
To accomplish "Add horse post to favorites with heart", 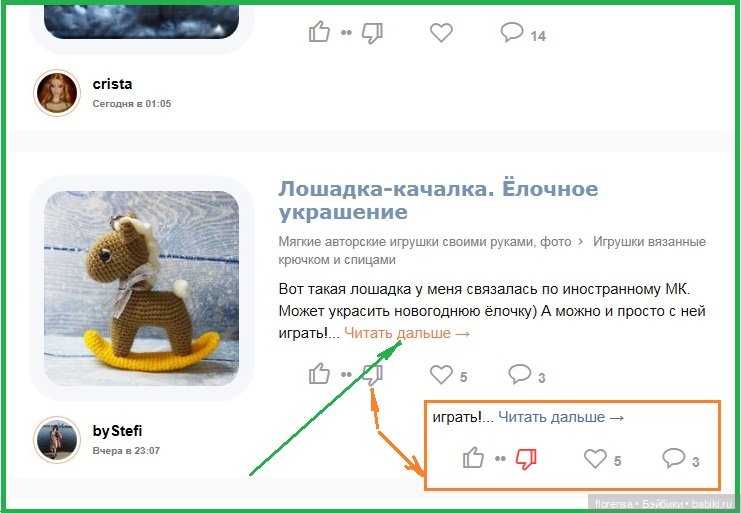I will point(441,375).
